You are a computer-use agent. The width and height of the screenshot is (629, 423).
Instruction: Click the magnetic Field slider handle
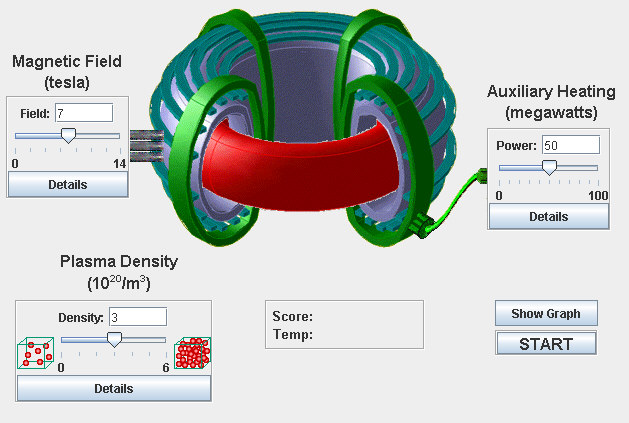point(68,136)
